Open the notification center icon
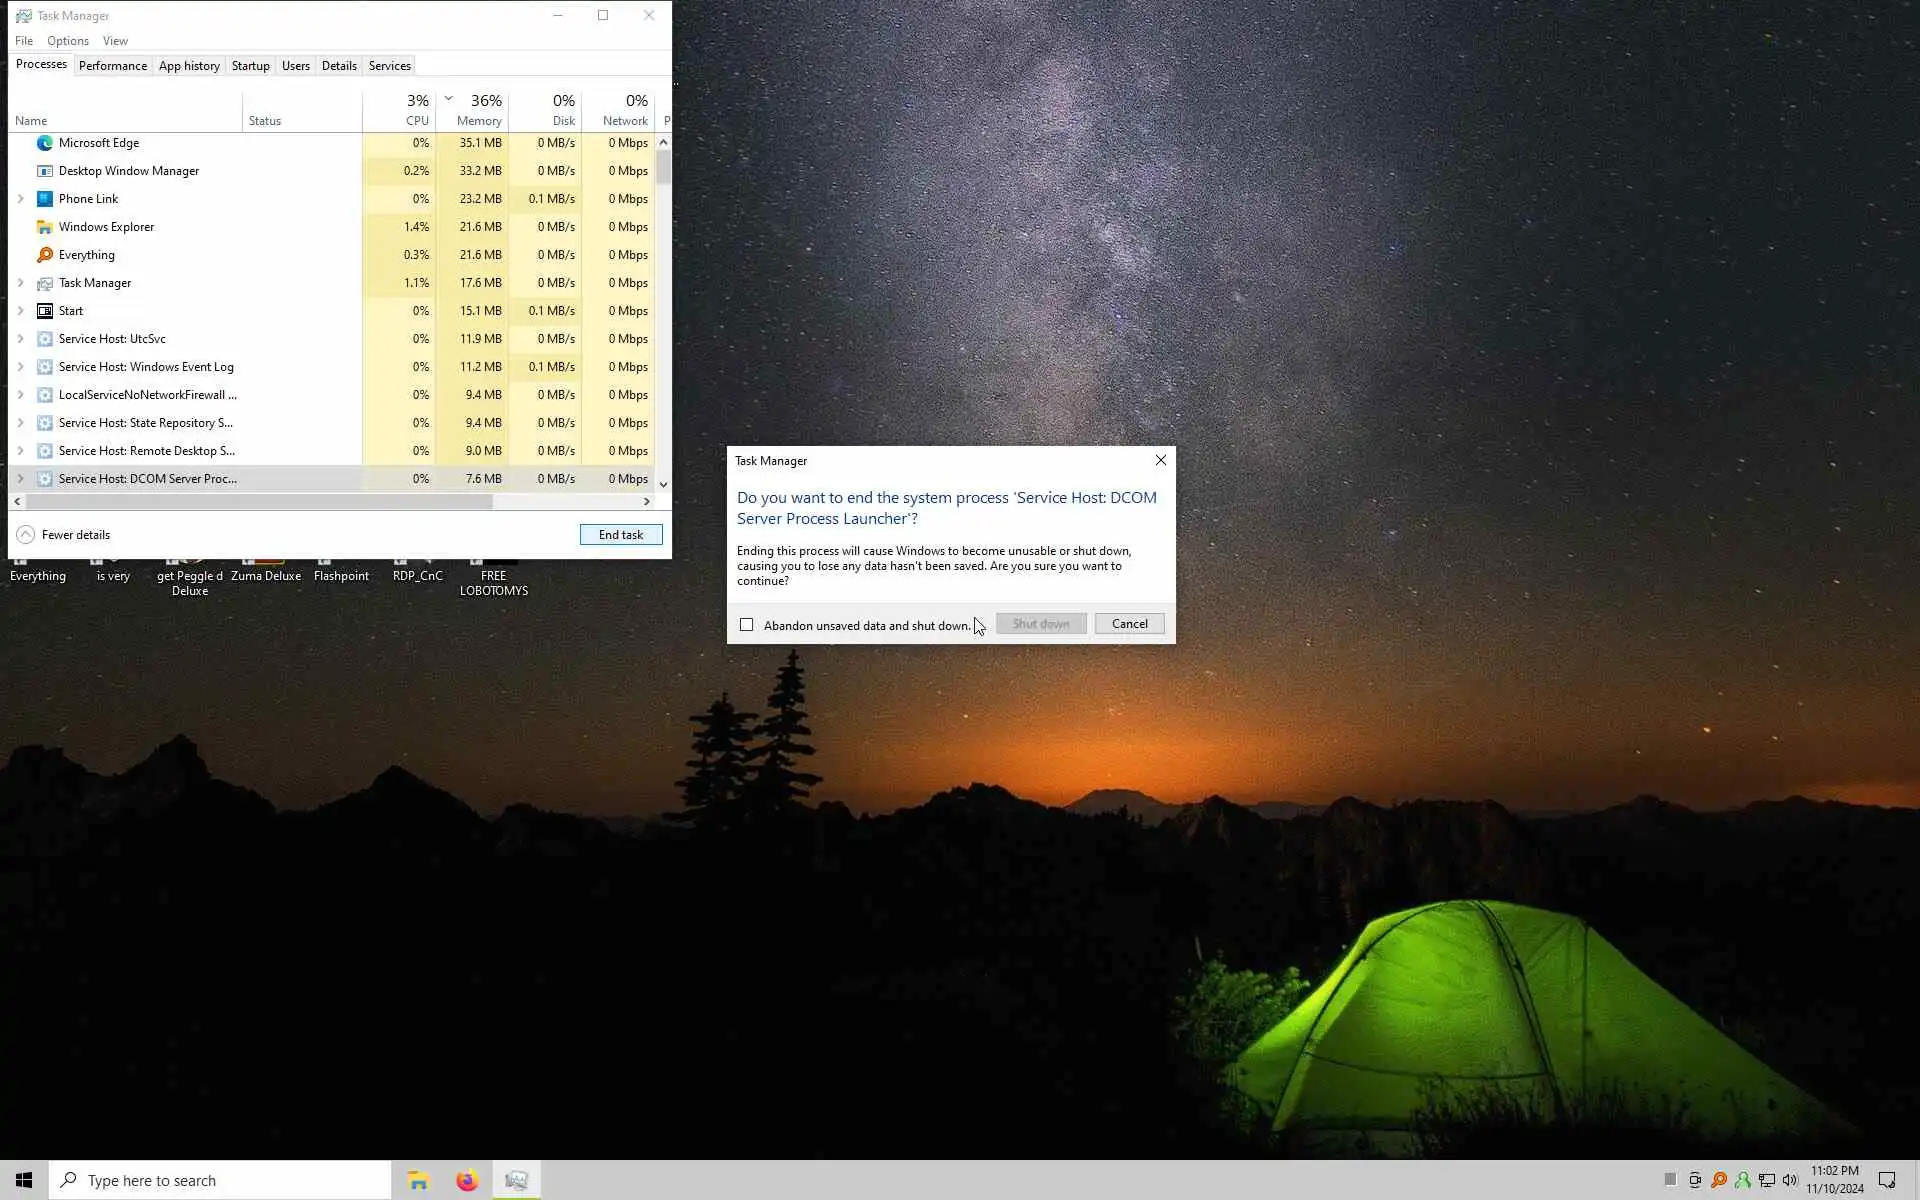Viewport: 1920px width, 1200px height. pos(1887,1180)
